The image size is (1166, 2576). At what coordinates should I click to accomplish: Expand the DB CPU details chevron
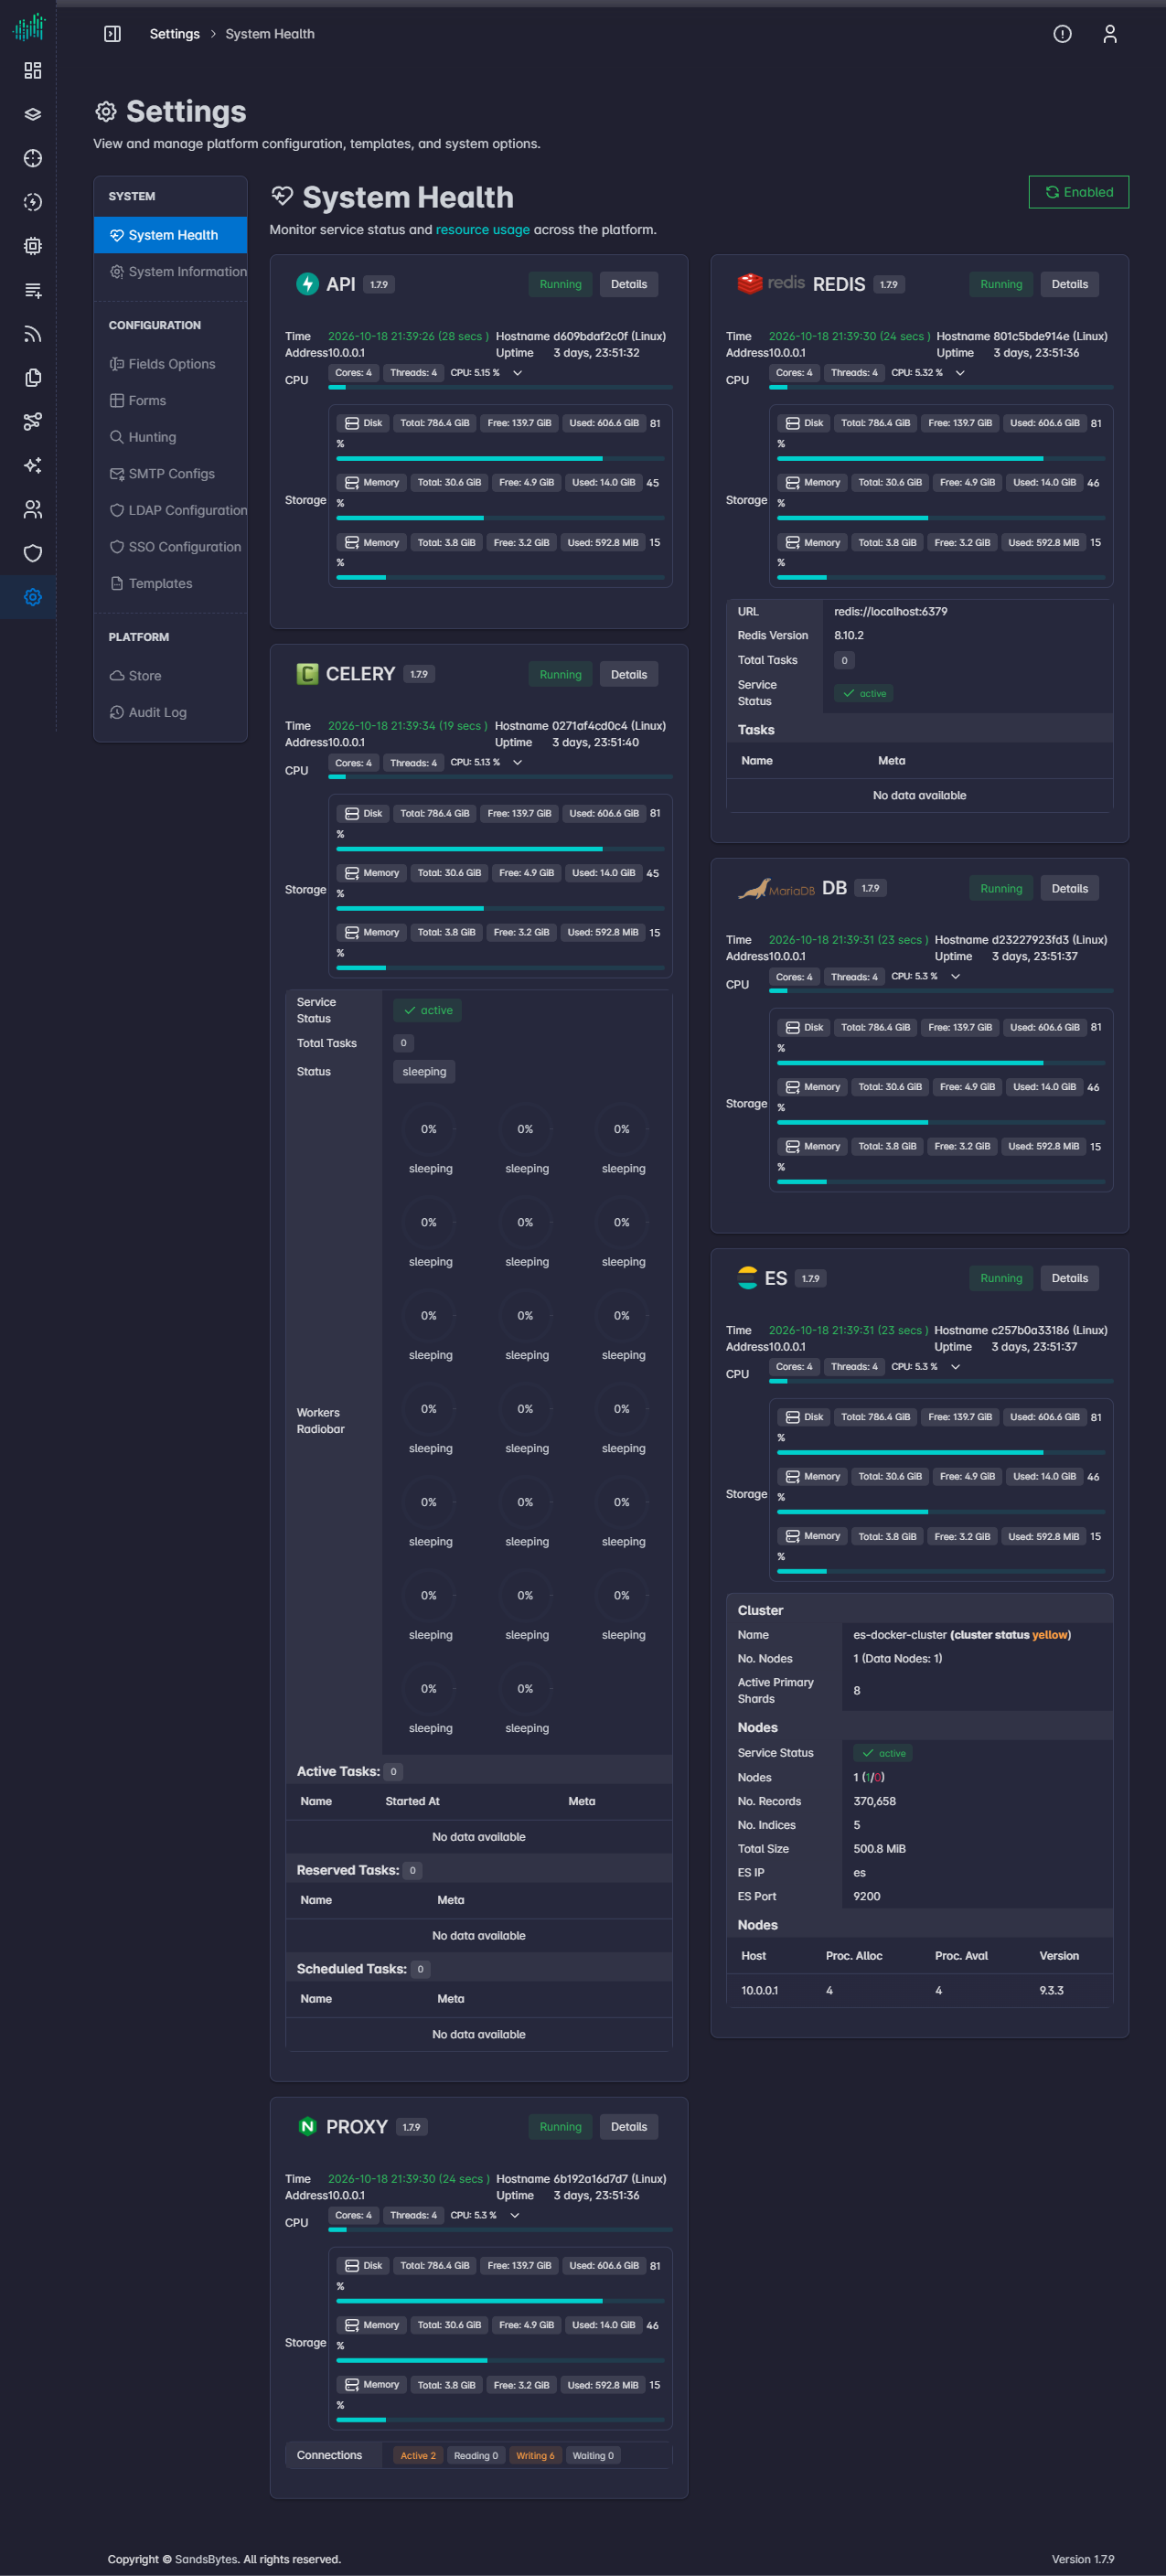[955, 977]
